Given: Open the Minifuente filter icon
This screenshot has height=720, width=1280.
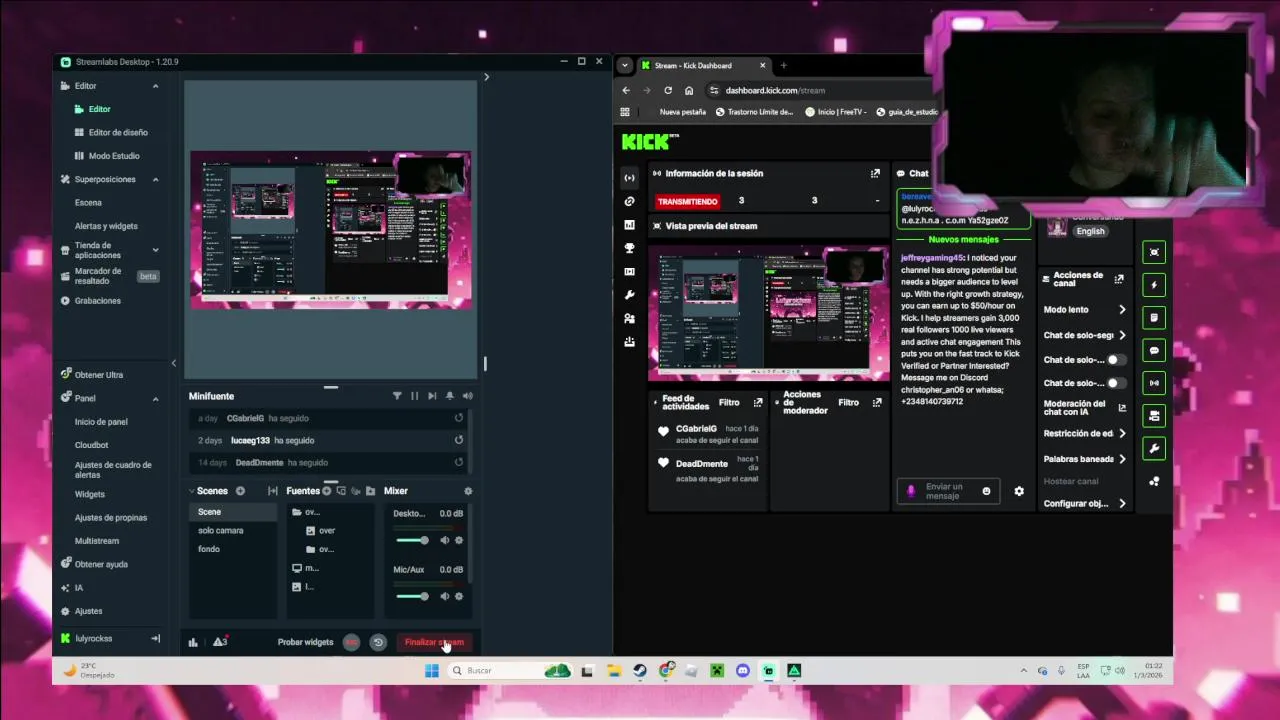Looking at the screenshot, I should coord(397,396).
